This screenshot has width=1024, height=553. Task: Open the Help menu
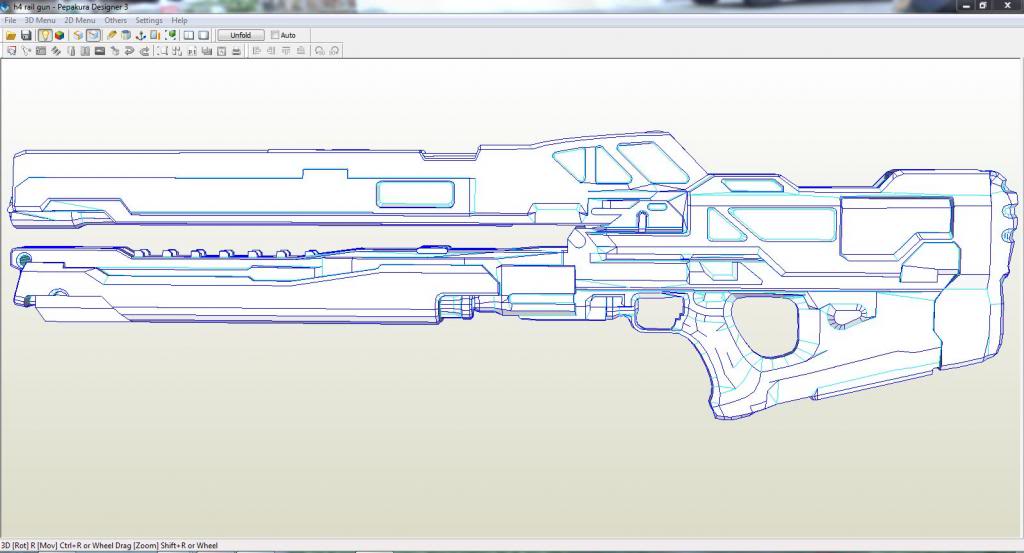click(179, 20)
